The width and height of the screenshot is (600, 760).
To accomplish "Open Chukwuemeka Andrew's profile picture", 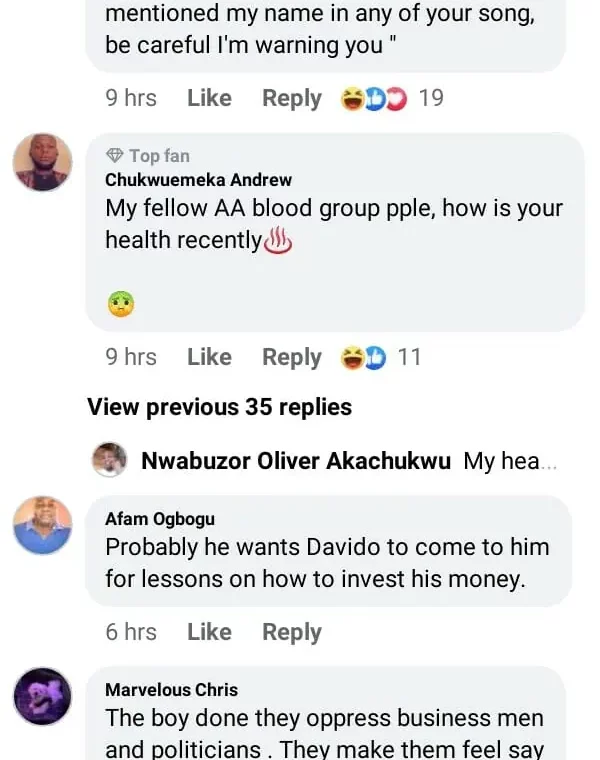I will pos(42,162).
